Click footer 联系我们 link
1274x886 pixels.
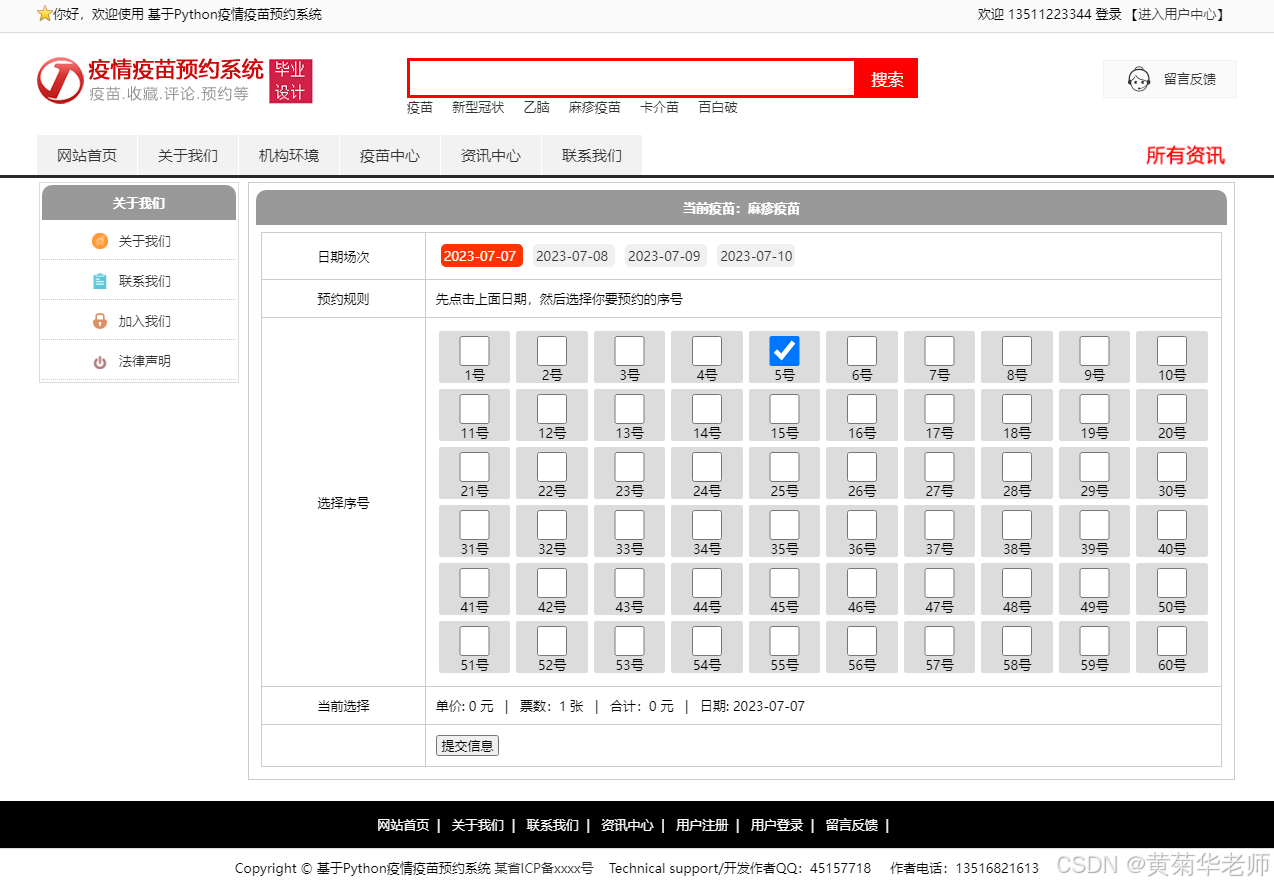click(x=553, y=825)
